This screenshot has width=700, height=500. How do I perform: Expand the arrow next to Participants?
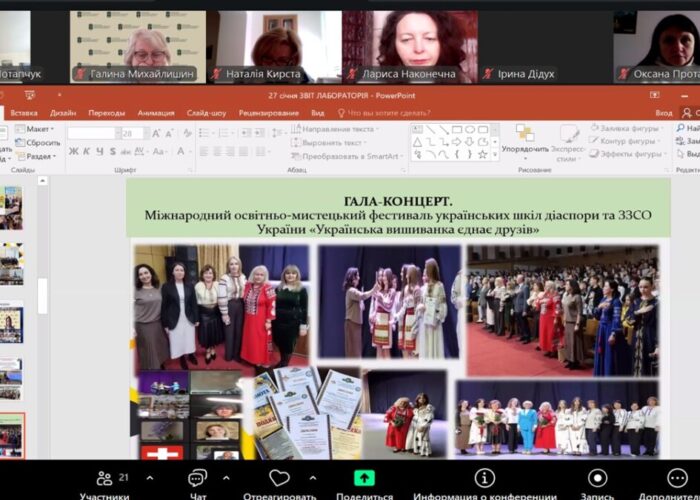pos(140,478)
